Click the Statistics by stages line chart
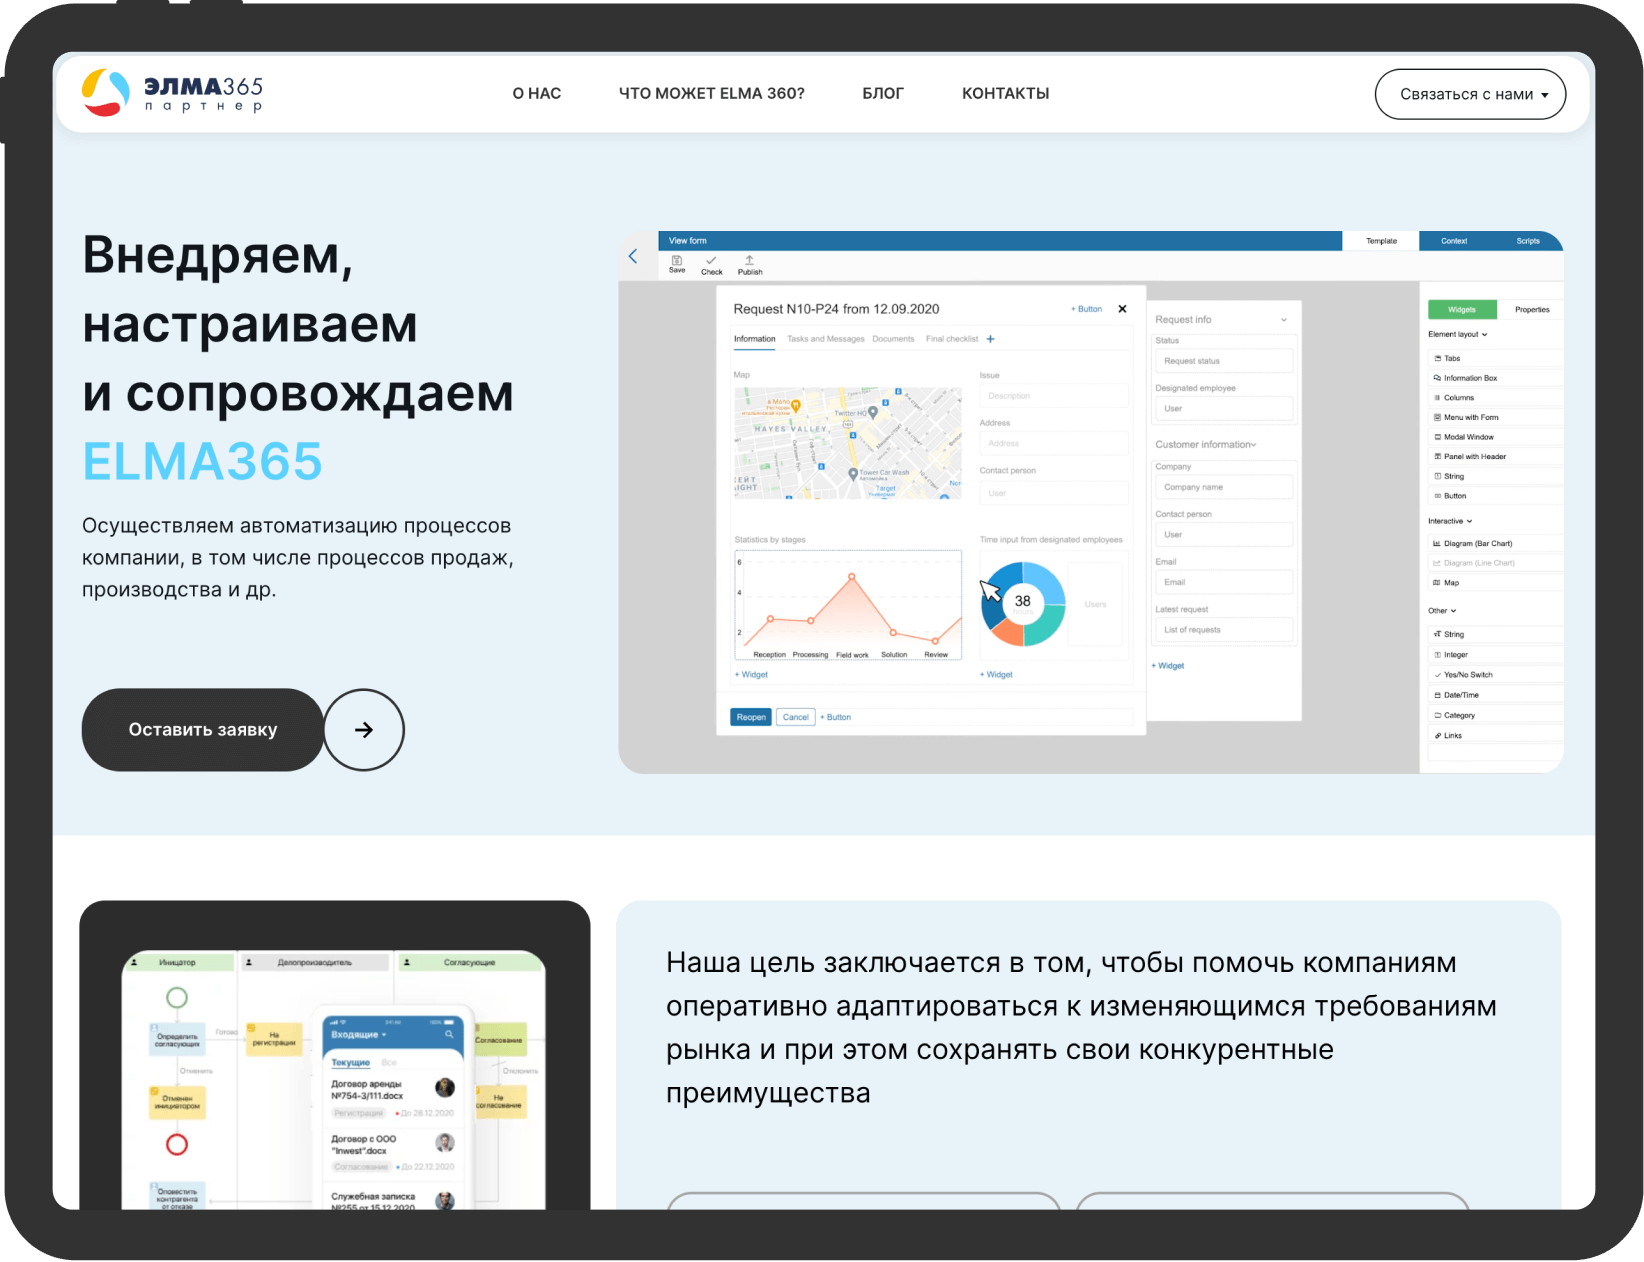Viewport: 1644px width, 1262px height. click(x=848, y=605)
